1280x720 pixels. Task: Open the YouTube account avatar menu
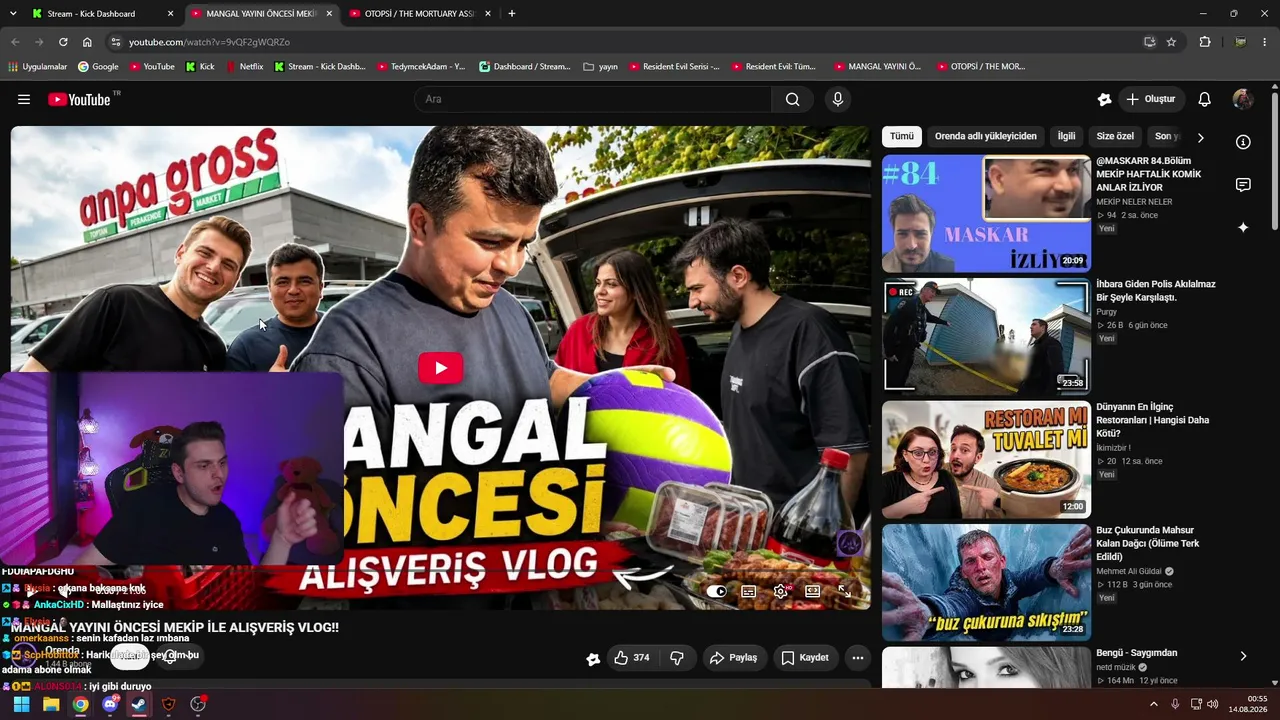point(1243,99)
